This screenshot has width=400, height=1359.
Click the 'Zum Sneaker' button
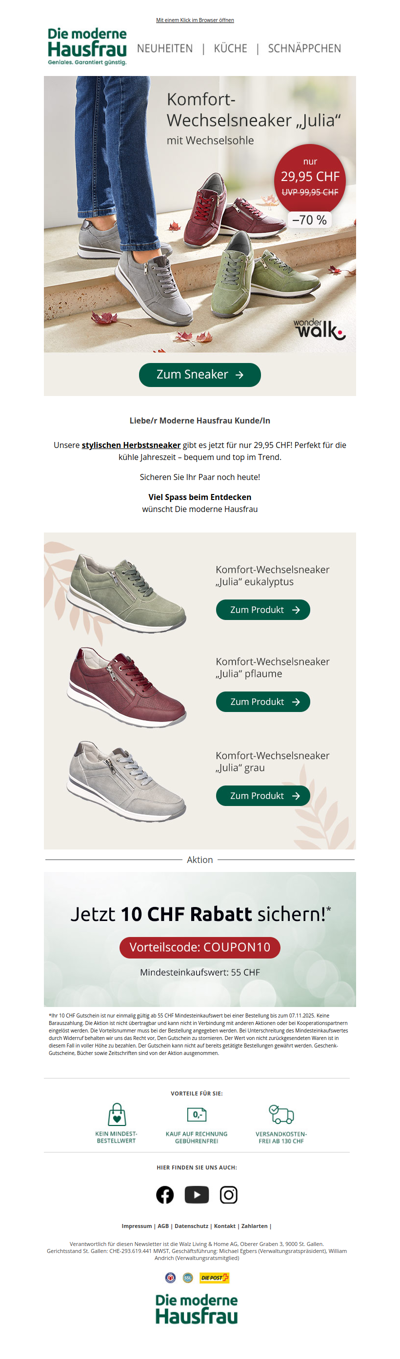coord(200,374)
